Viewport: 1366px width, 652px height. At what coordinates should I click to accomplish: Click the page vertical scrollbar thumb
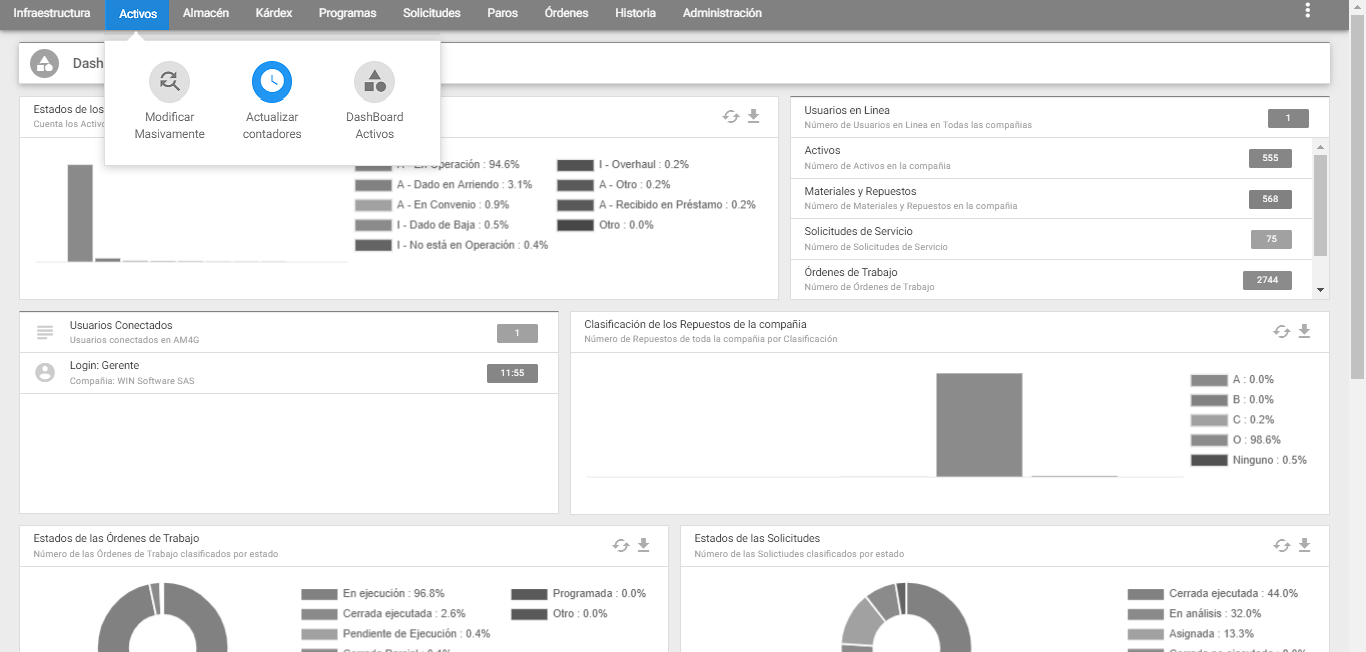[1357, 195]
